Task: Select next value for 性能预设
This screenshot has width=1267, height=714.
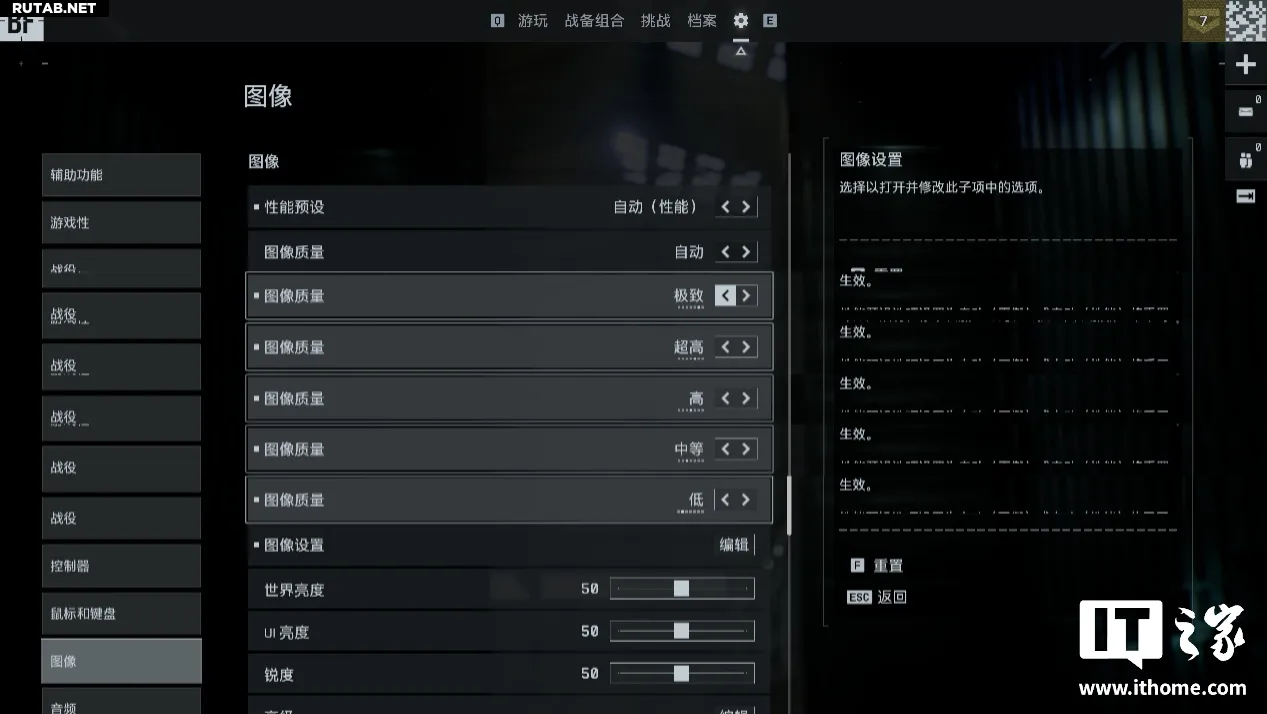Action: (746, 207)
